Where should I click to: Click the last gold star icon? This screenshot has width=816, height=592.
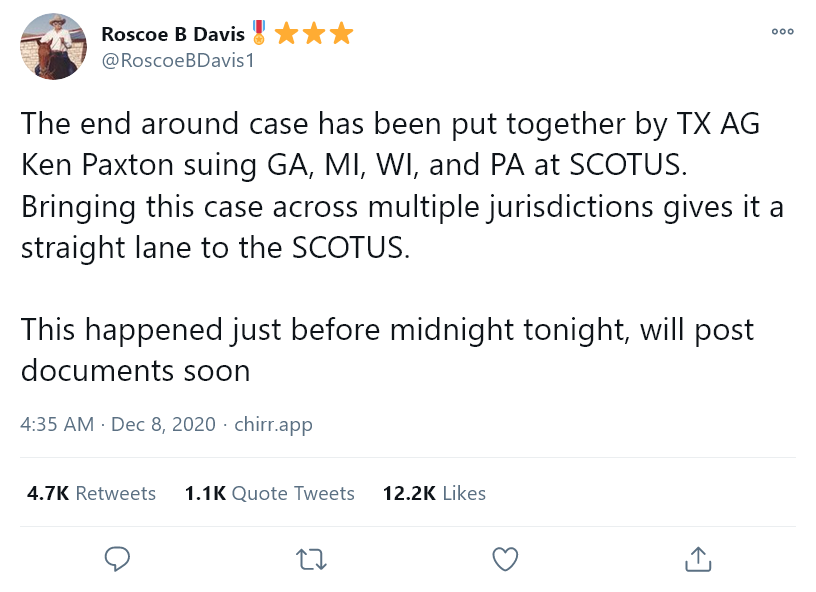341,34
